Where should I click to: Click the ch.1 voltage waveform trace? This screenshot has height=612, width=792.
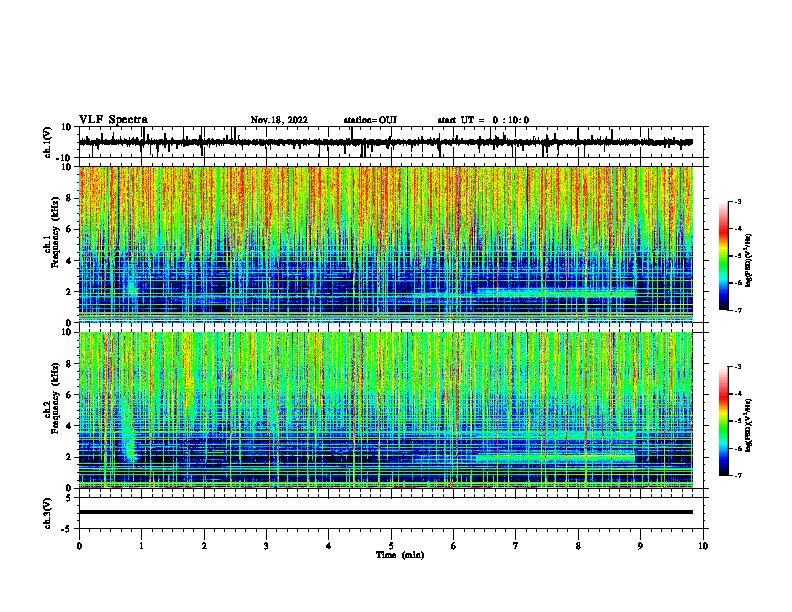386,142
